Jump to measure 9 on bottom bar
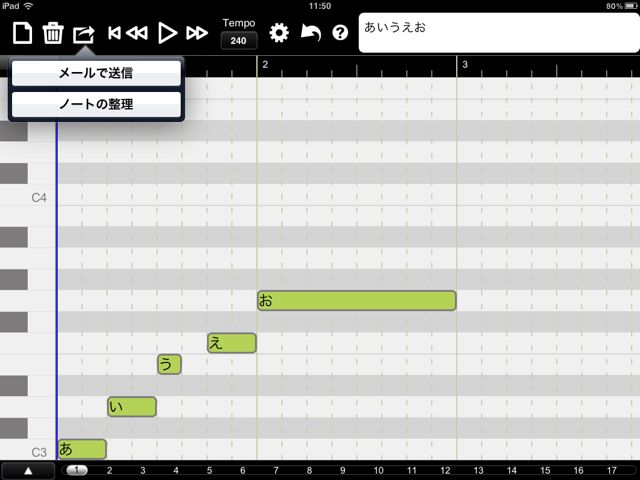 pos(343,470)
